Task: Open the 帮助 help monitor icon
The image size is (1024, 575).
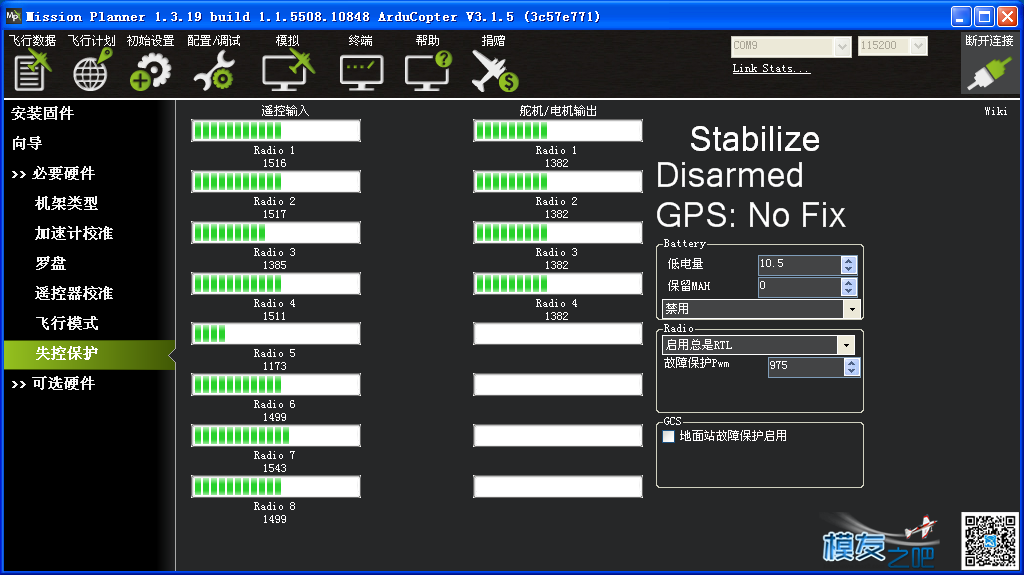Action: coord(428,71)
